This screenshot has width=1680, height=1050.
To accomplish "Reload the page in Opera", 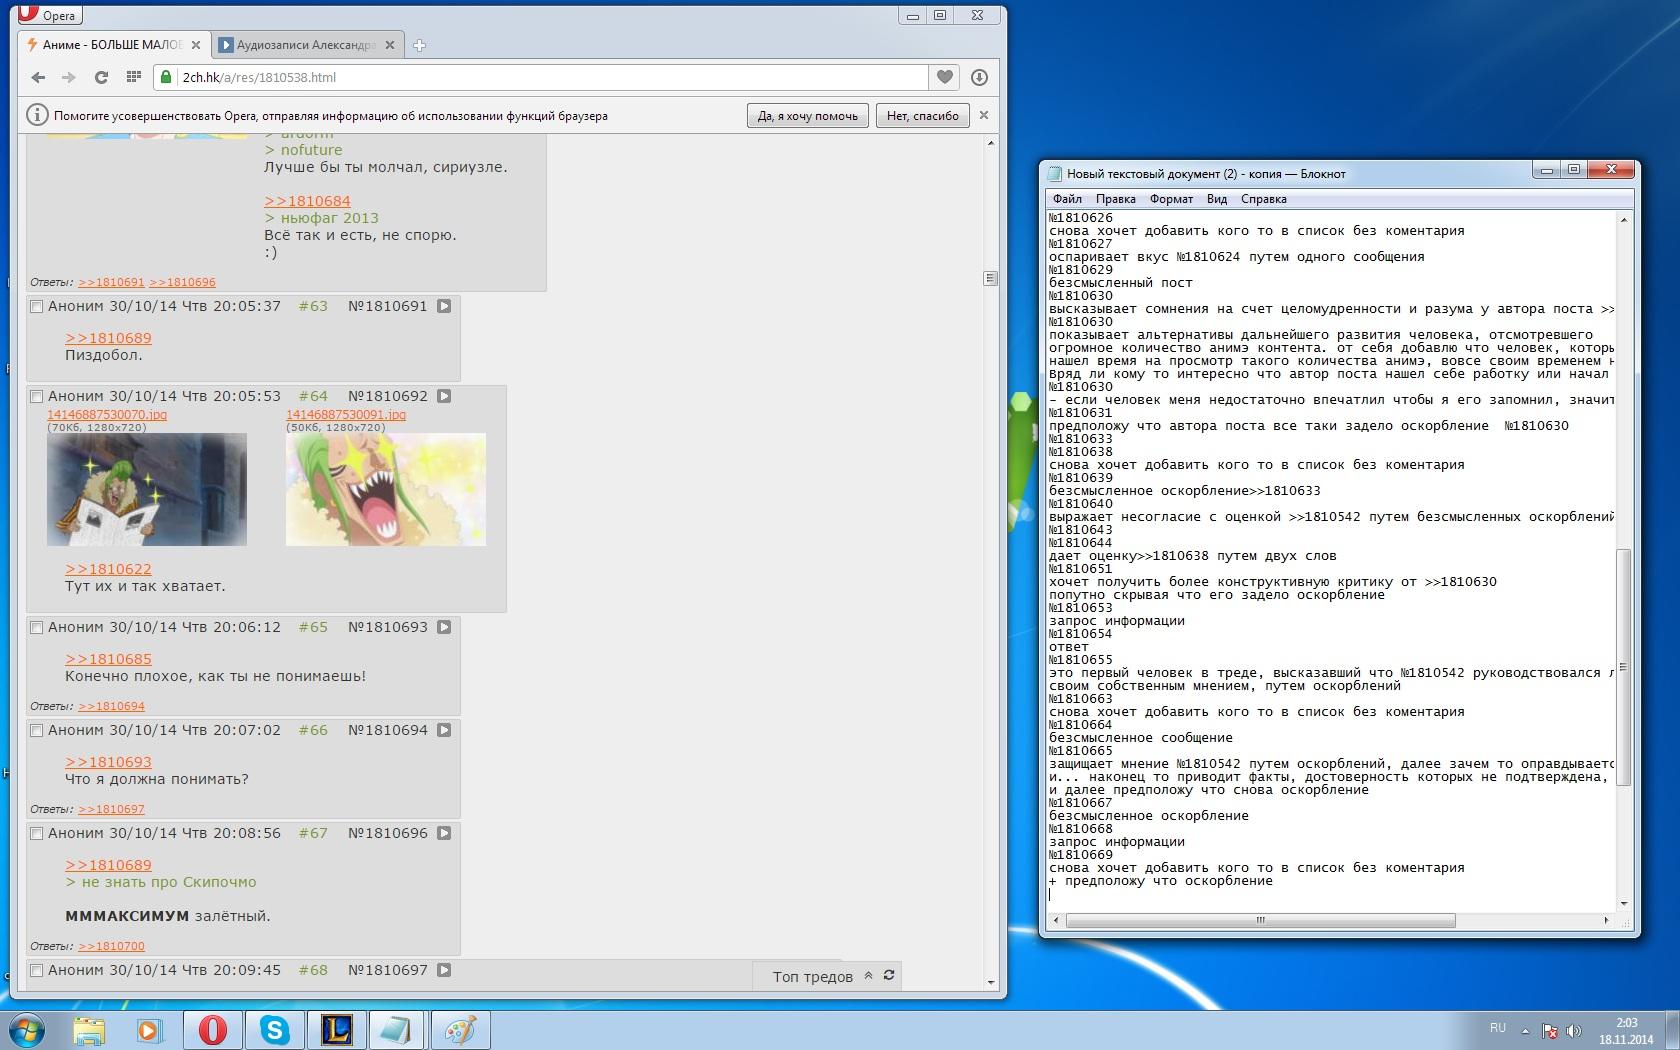I will 101,77.
